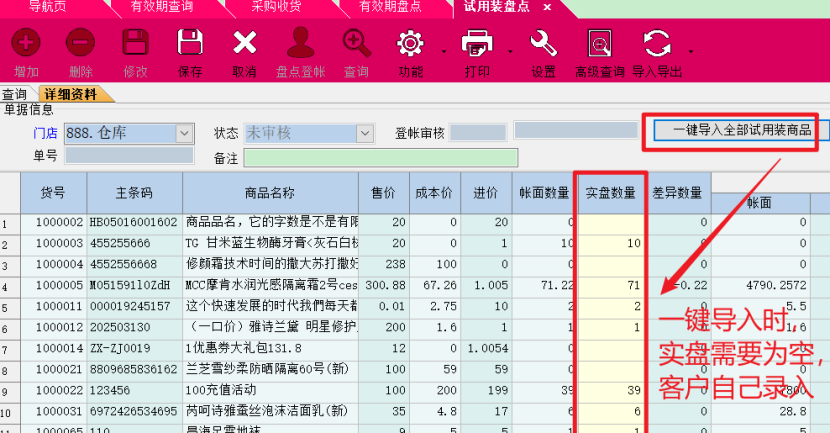Click the barcode cell 455255666
Image resolution: width=830 pixels, height=433 pixels.
[134, 243]
